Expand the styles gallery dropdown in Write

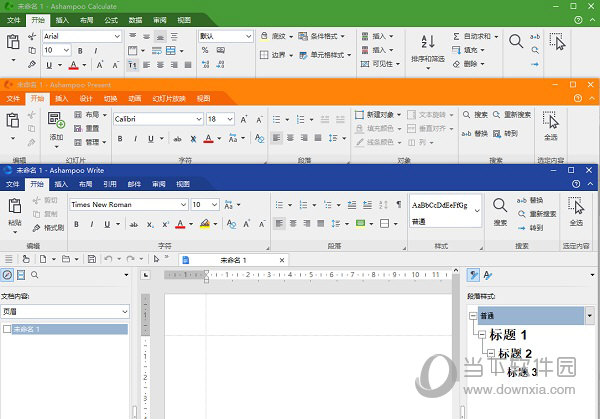[477, 210]
